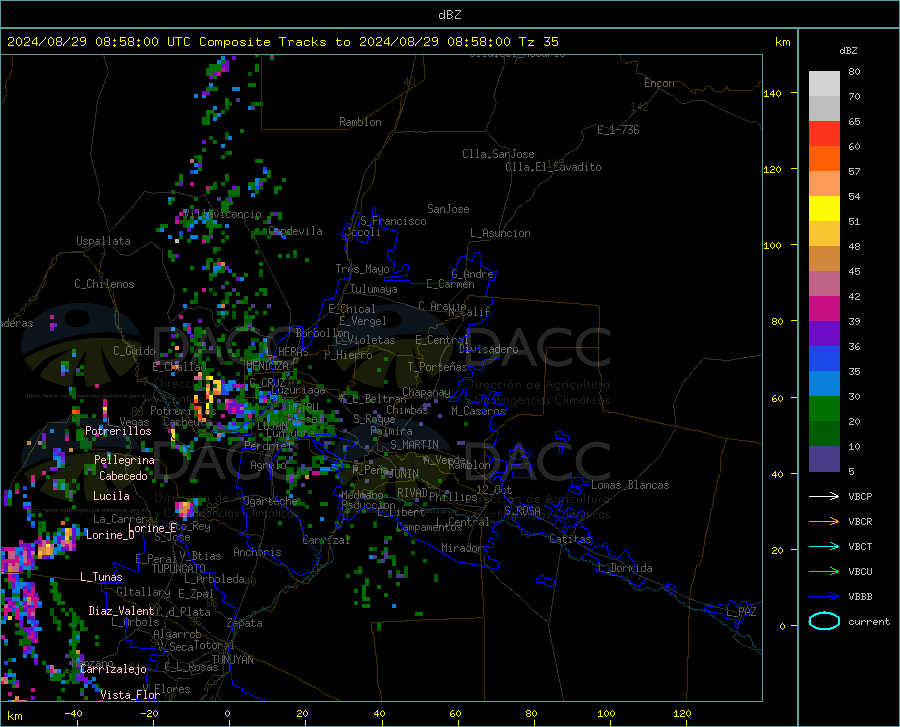Click the 'Uspallata' map label

103,241
